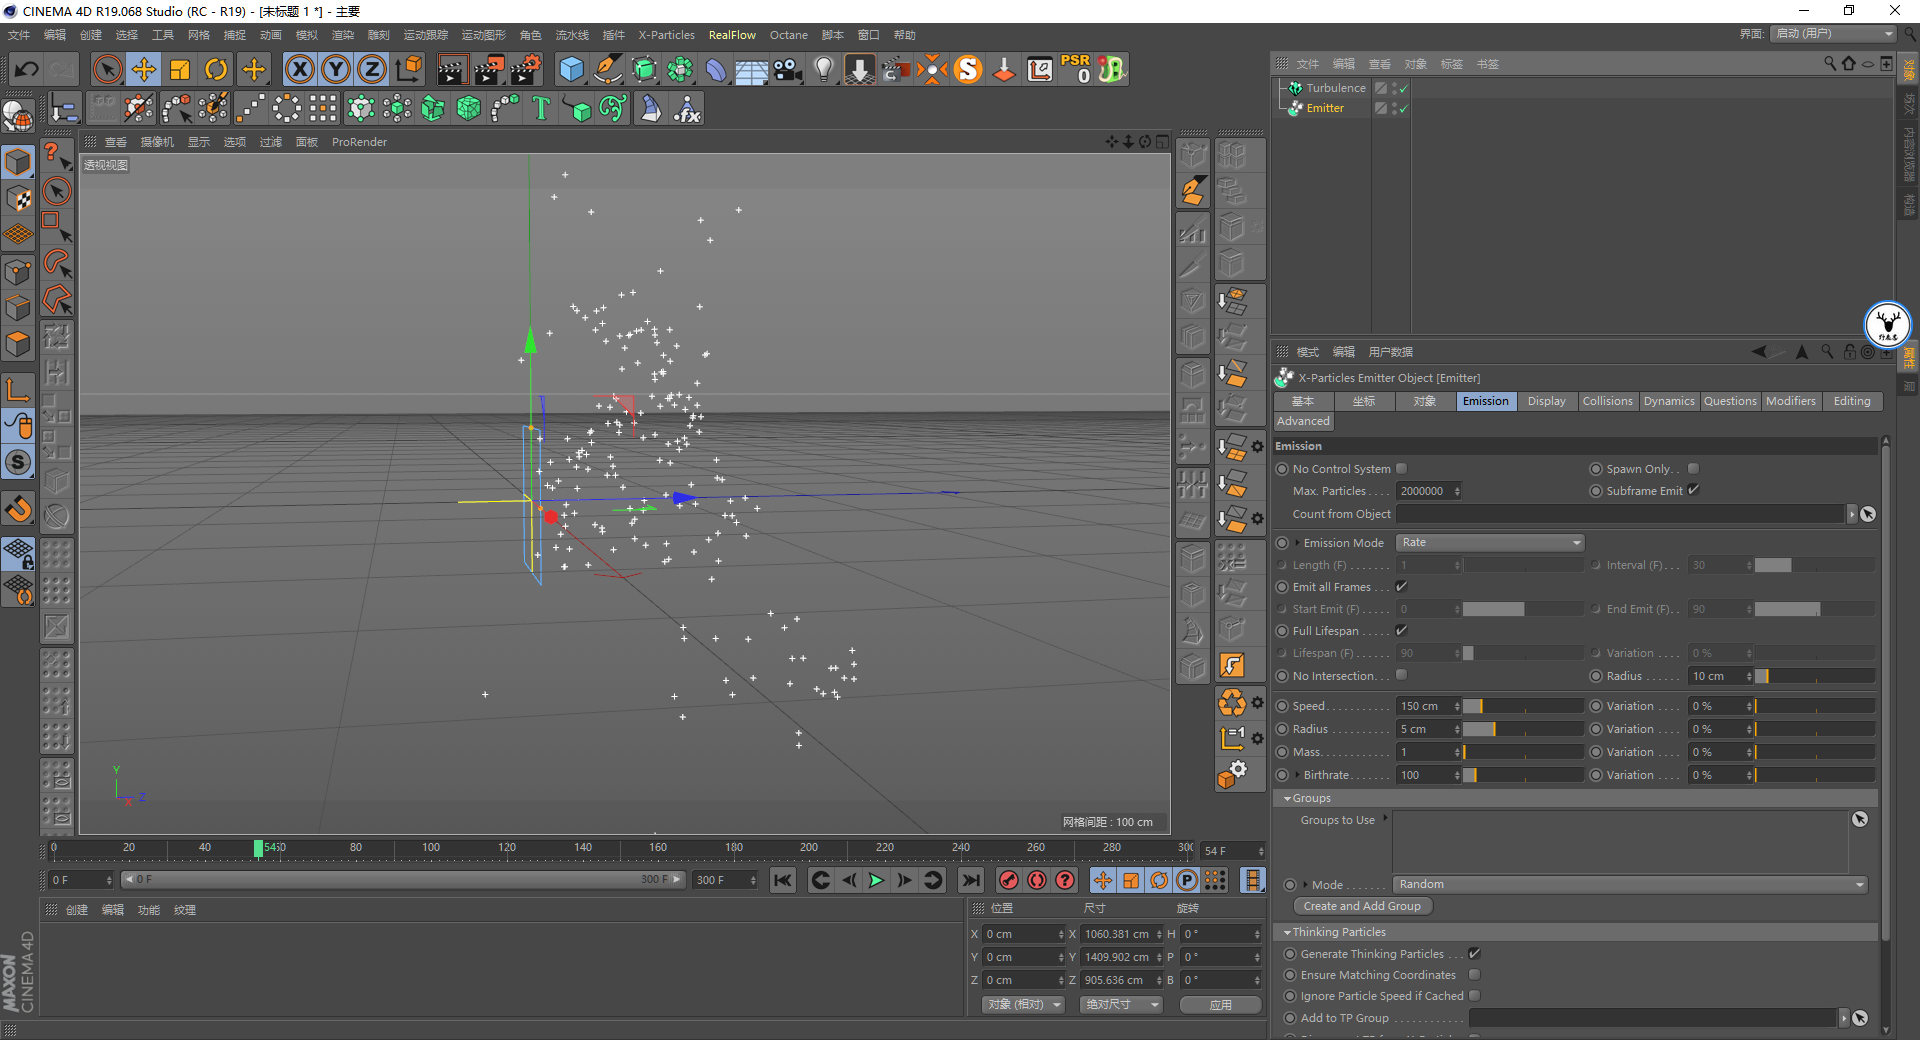Open the viewport ProRender menu
The image size is (1920, 1040).
pyautogui.click(x=359, y=142)
